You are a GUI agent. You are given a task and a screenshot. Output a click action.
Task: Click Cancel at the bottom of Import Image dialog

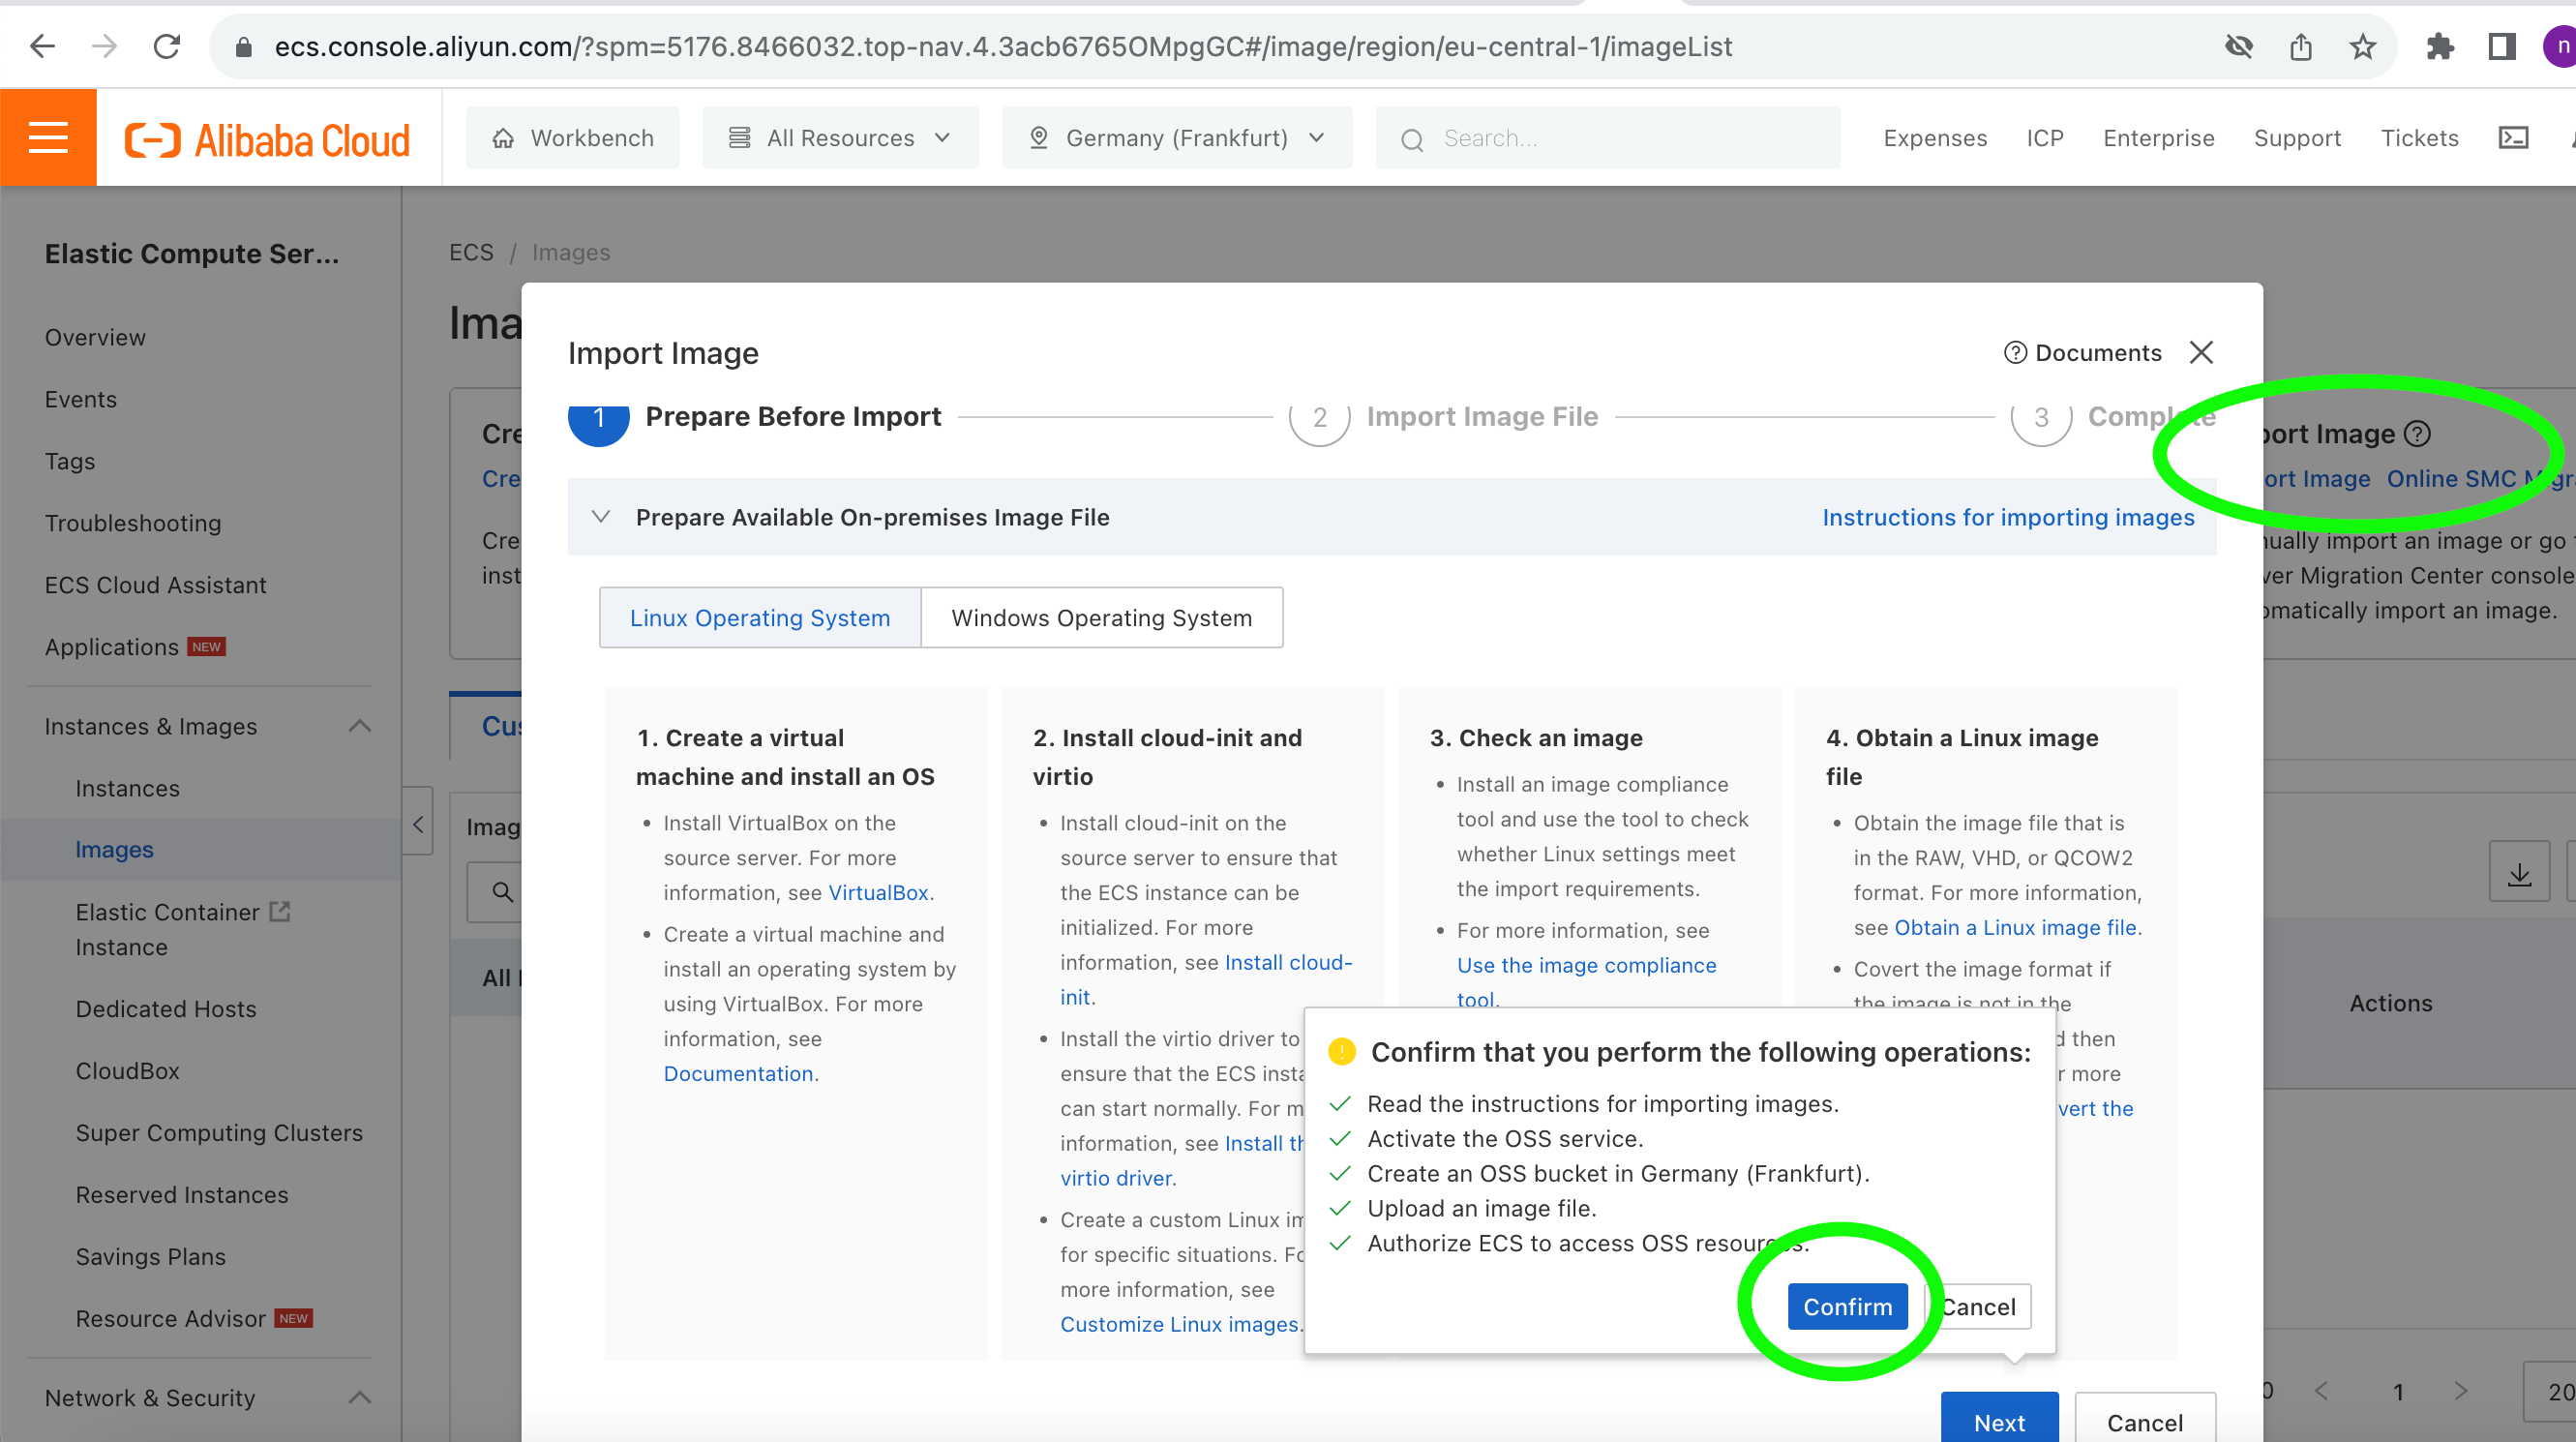(x=2144, y=1420)
